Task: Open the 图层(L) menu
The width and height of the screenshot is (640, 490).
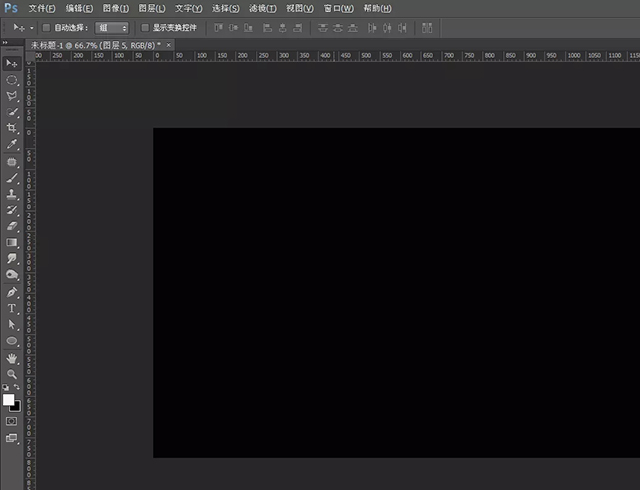Action: click(x=151, y=8)
